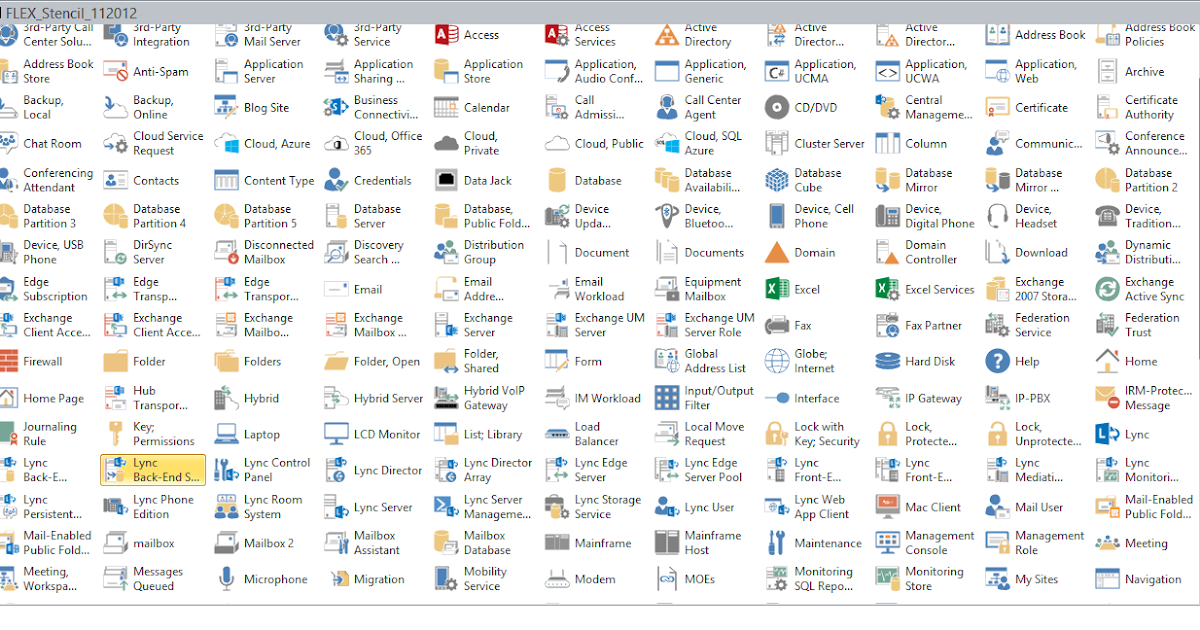Viewport: 1200px width, 630px height.
Task: Pick the Navigation shape
Action: coord(1139,579)
